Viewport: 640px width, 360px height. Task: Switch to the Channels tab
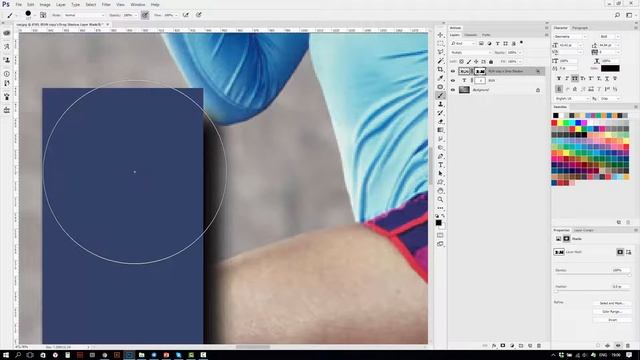point(470,35)
